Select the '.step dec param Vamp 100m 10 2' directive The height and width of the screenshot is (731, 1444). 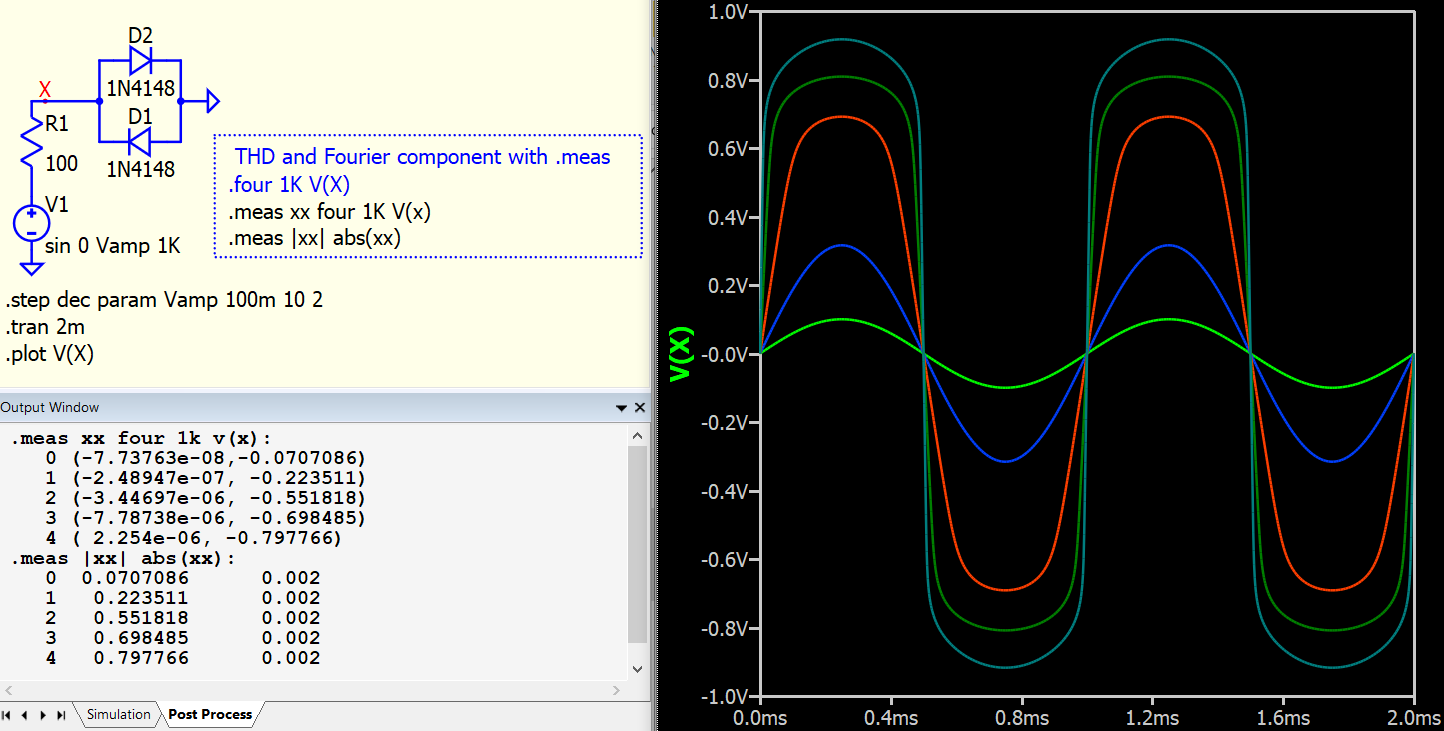[x=165, y=301]
